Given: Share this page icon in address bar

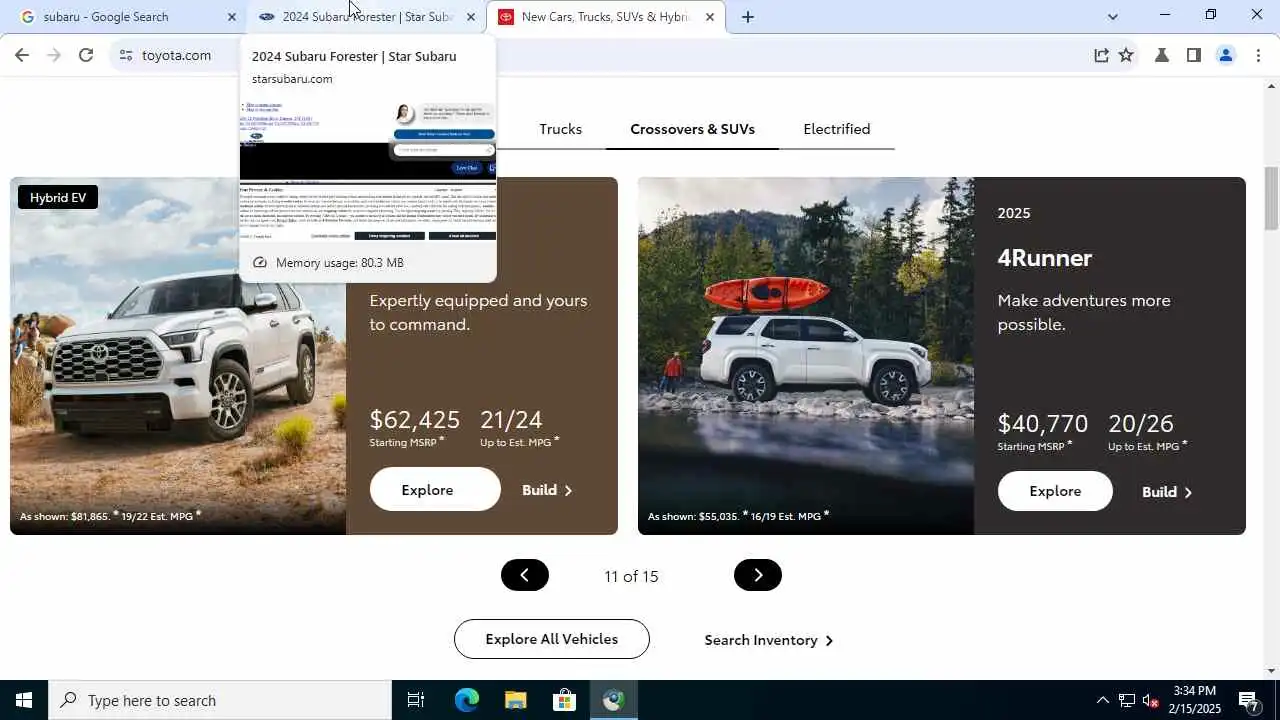Looking at the screenshot, I should (1101, 55).
